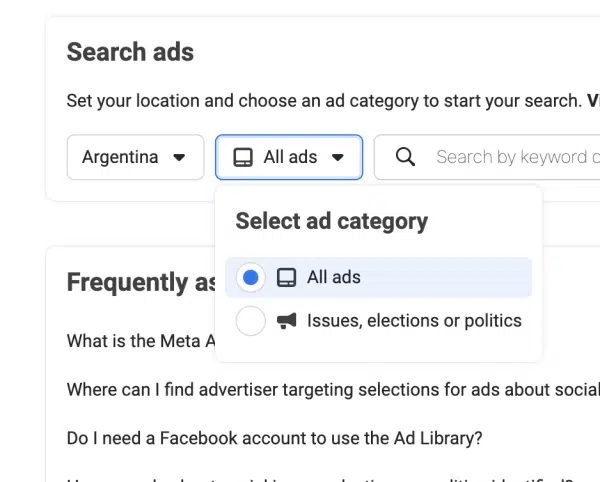Open advertiser targeting selections FAQ question
Screen dimensions: 600x482
333,390
